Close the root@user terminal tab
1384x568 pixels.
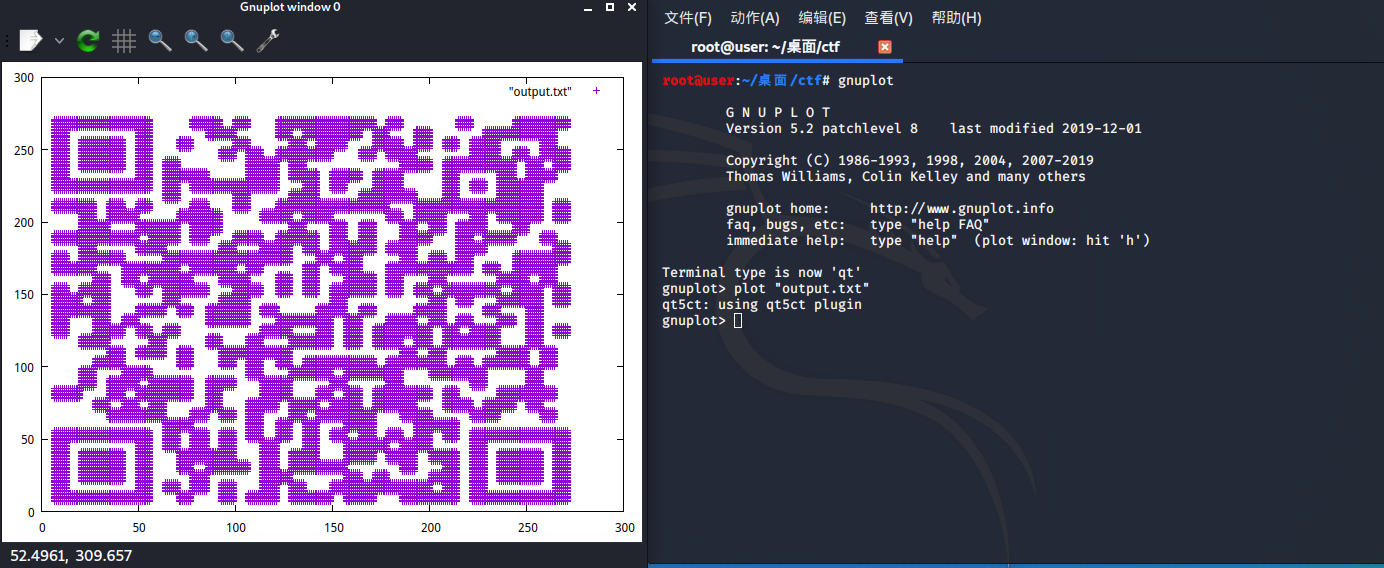(x=884, y=47)
